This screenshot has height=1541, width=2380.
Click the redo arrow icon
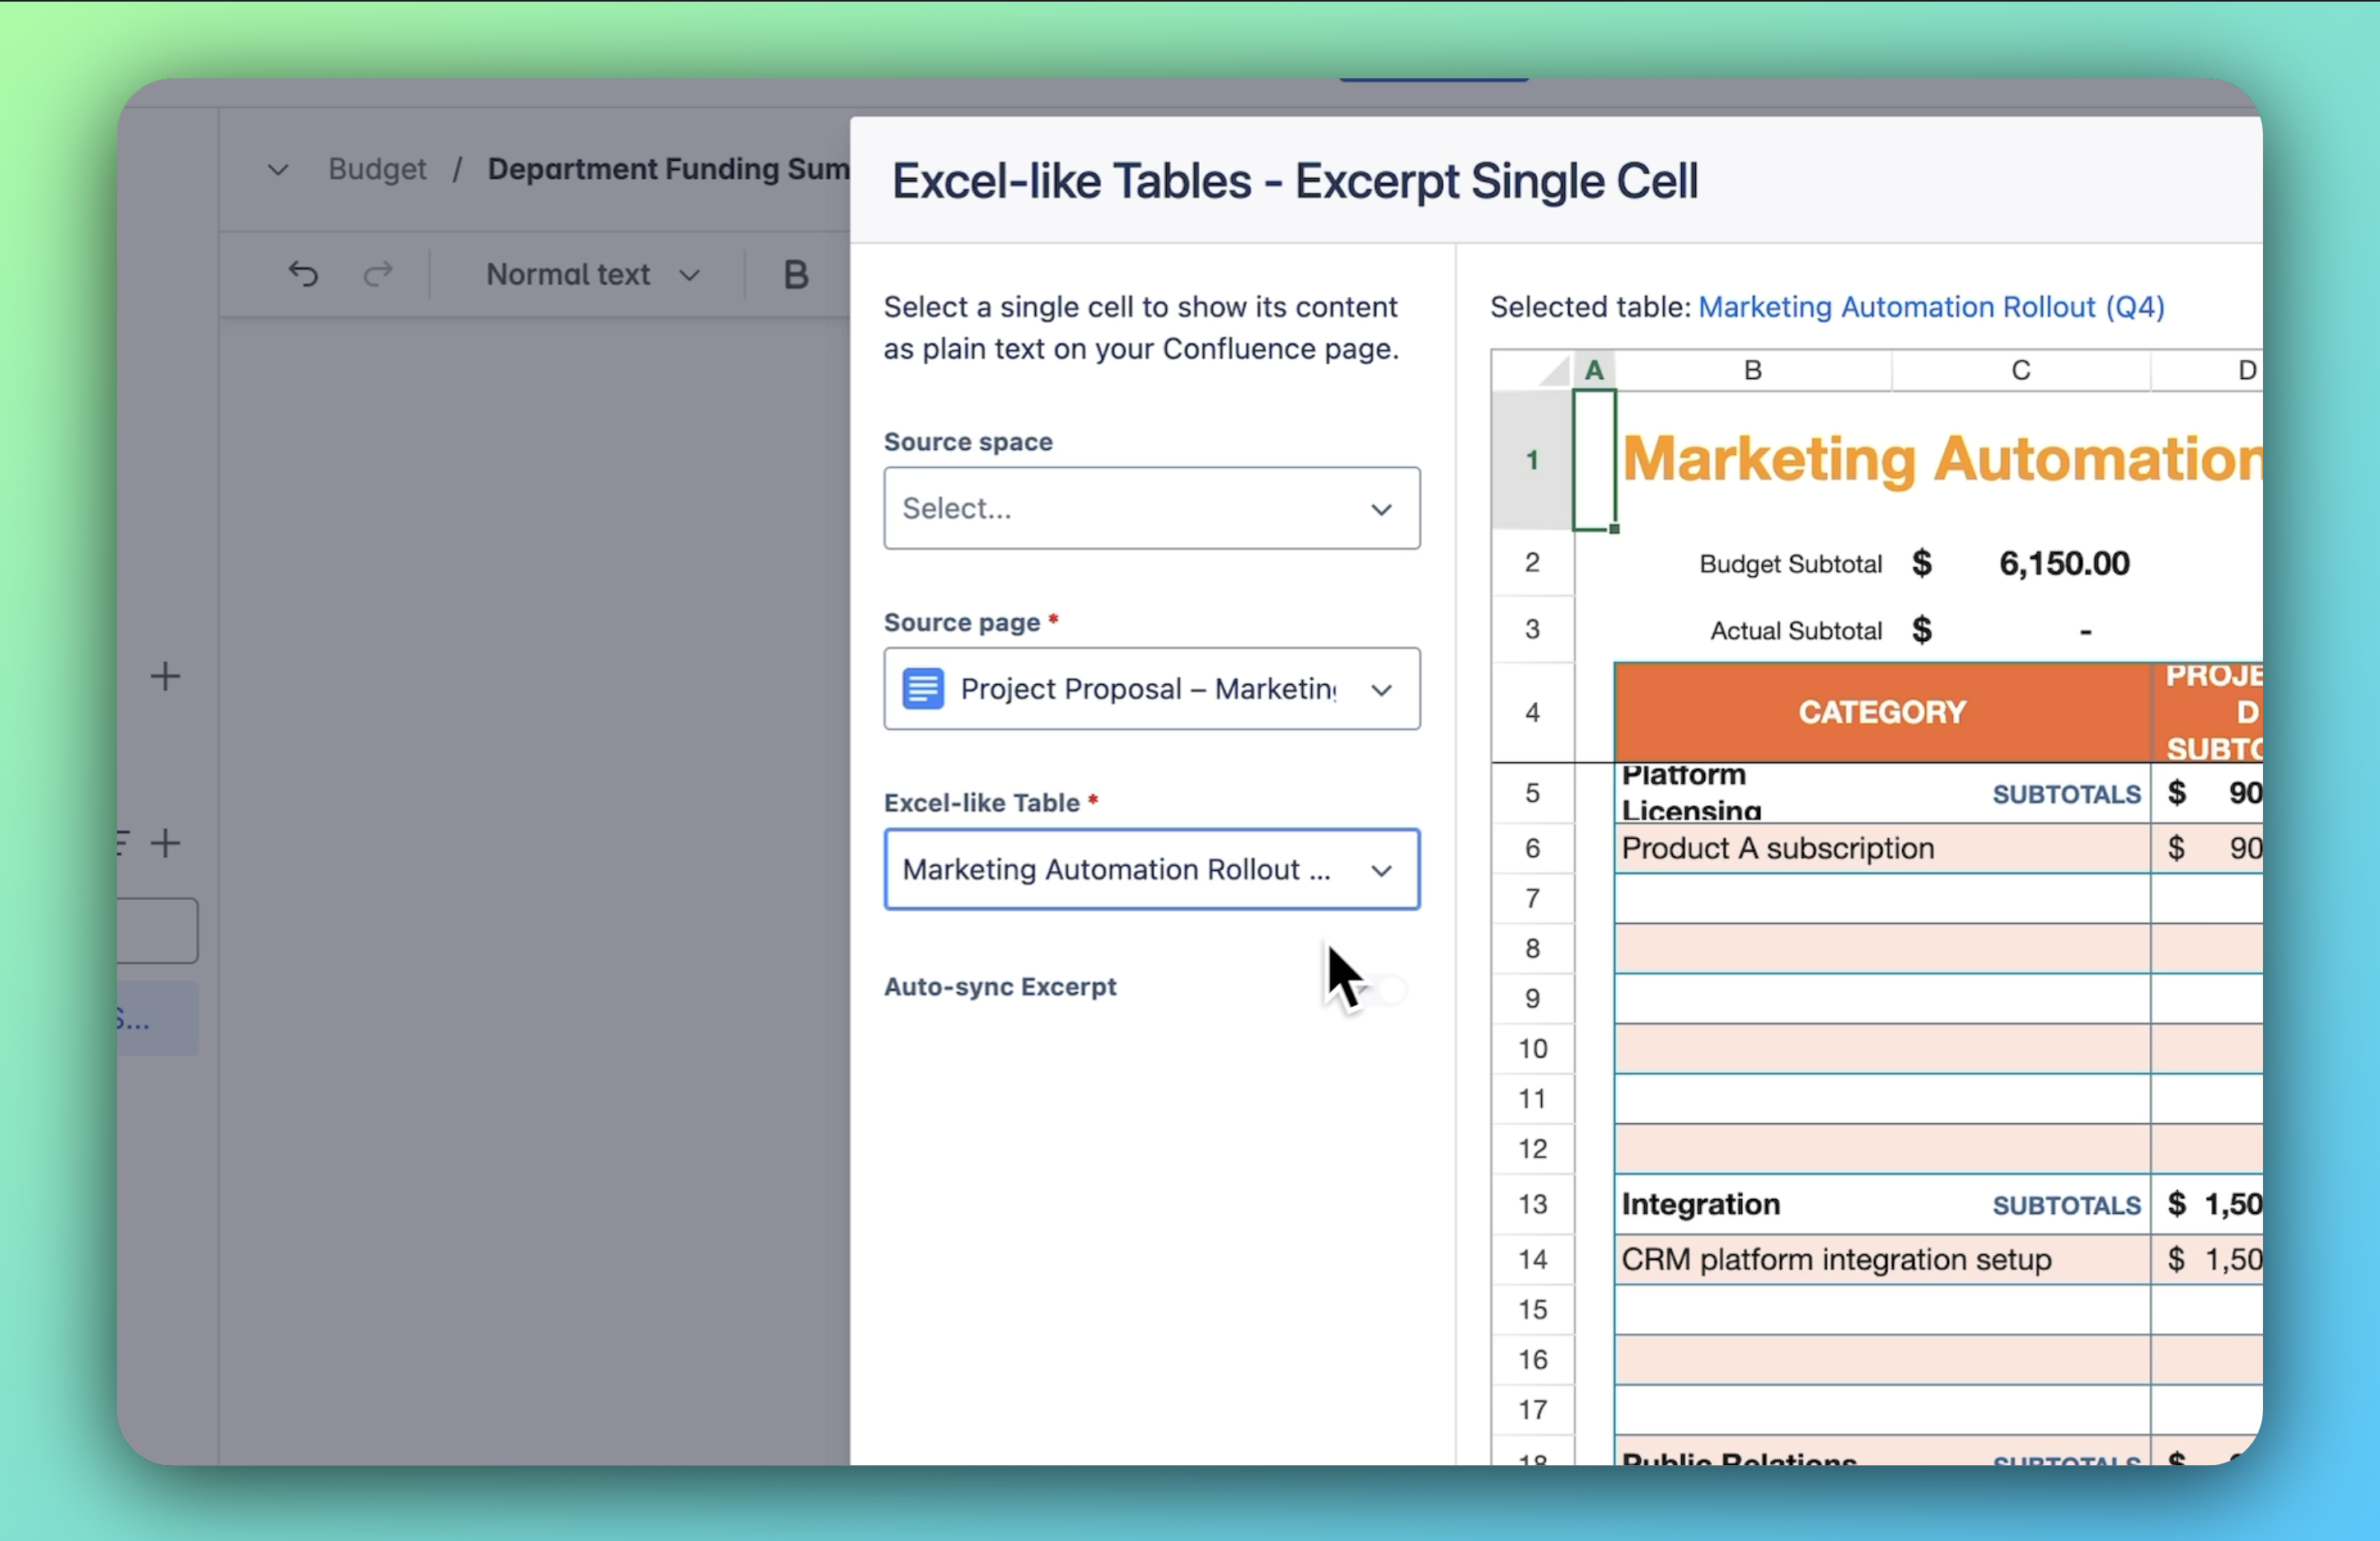(378, 274)
